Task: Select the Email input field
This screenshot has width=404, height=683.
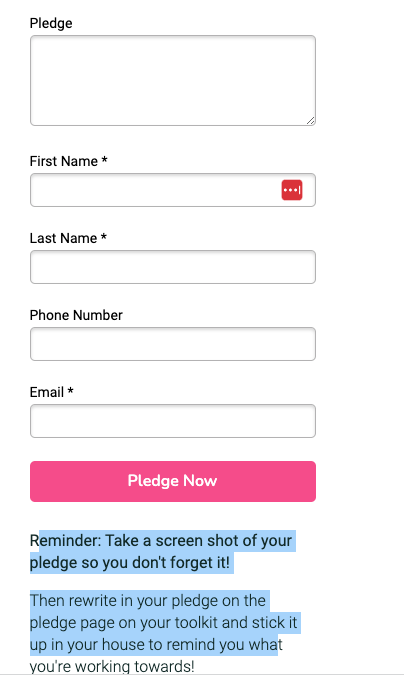Action: click(x=173, y=421)
